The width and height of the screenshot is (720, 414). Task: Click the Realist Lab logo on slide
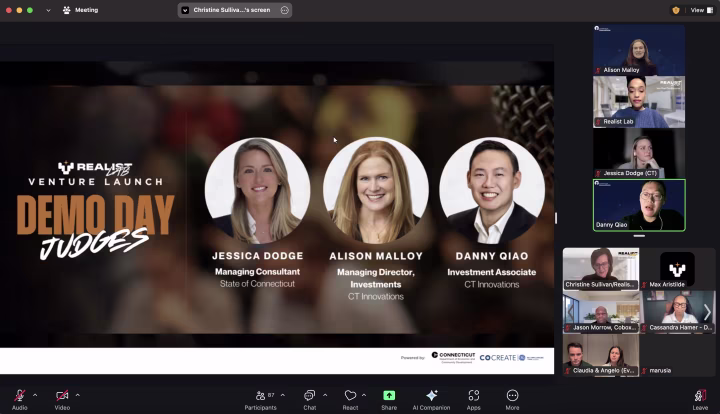click(95, 168)
